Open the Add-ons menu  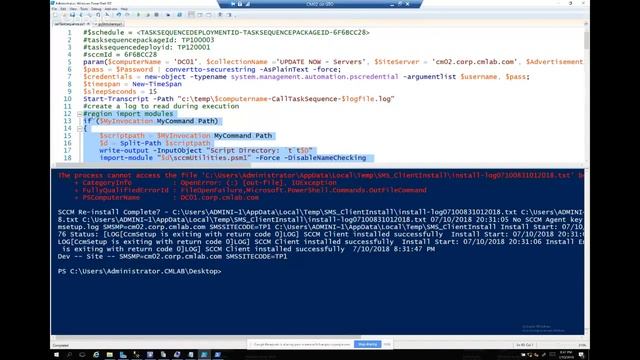[x=111, y=9]
